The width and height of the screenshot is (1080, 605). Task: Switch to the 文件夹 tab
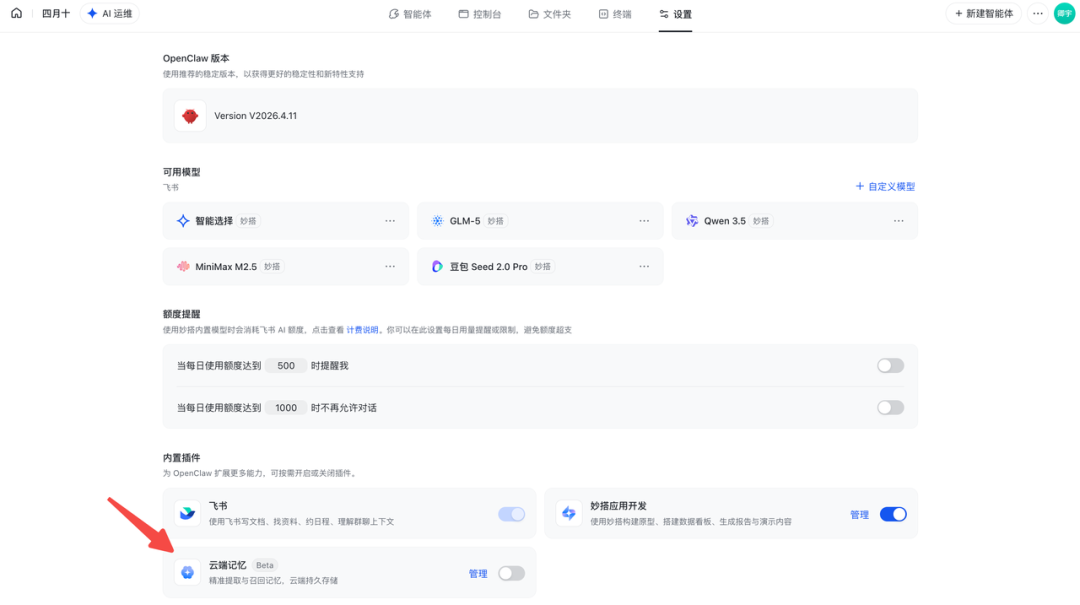[550, 14]
